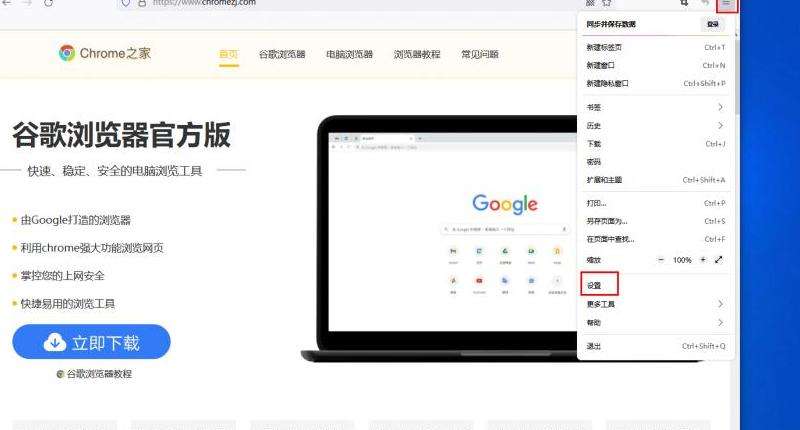Screen dimensions: 800x430
Task: Open Firefox hamburger menu button
Action: (x=726, y=4)
